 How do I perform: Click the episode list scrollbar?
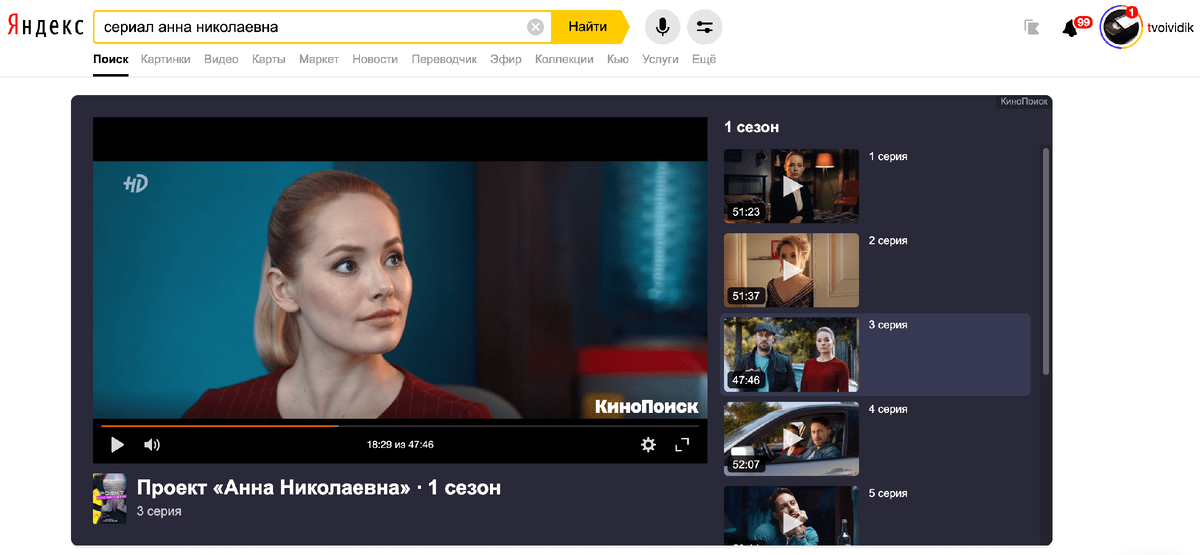click(x=1045, y=262)
